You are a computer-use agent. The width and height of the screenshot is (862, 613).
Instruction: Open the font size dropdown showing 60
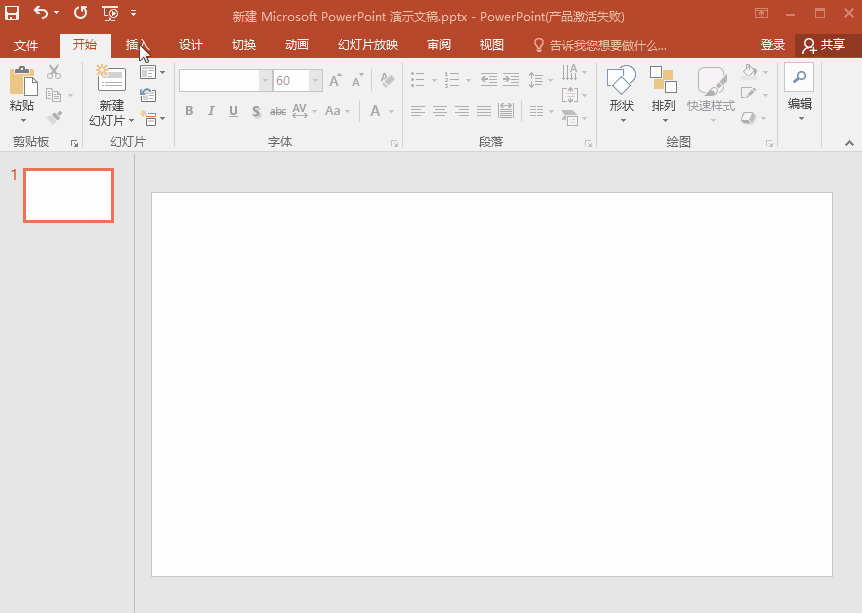click(x=316, y=81)
